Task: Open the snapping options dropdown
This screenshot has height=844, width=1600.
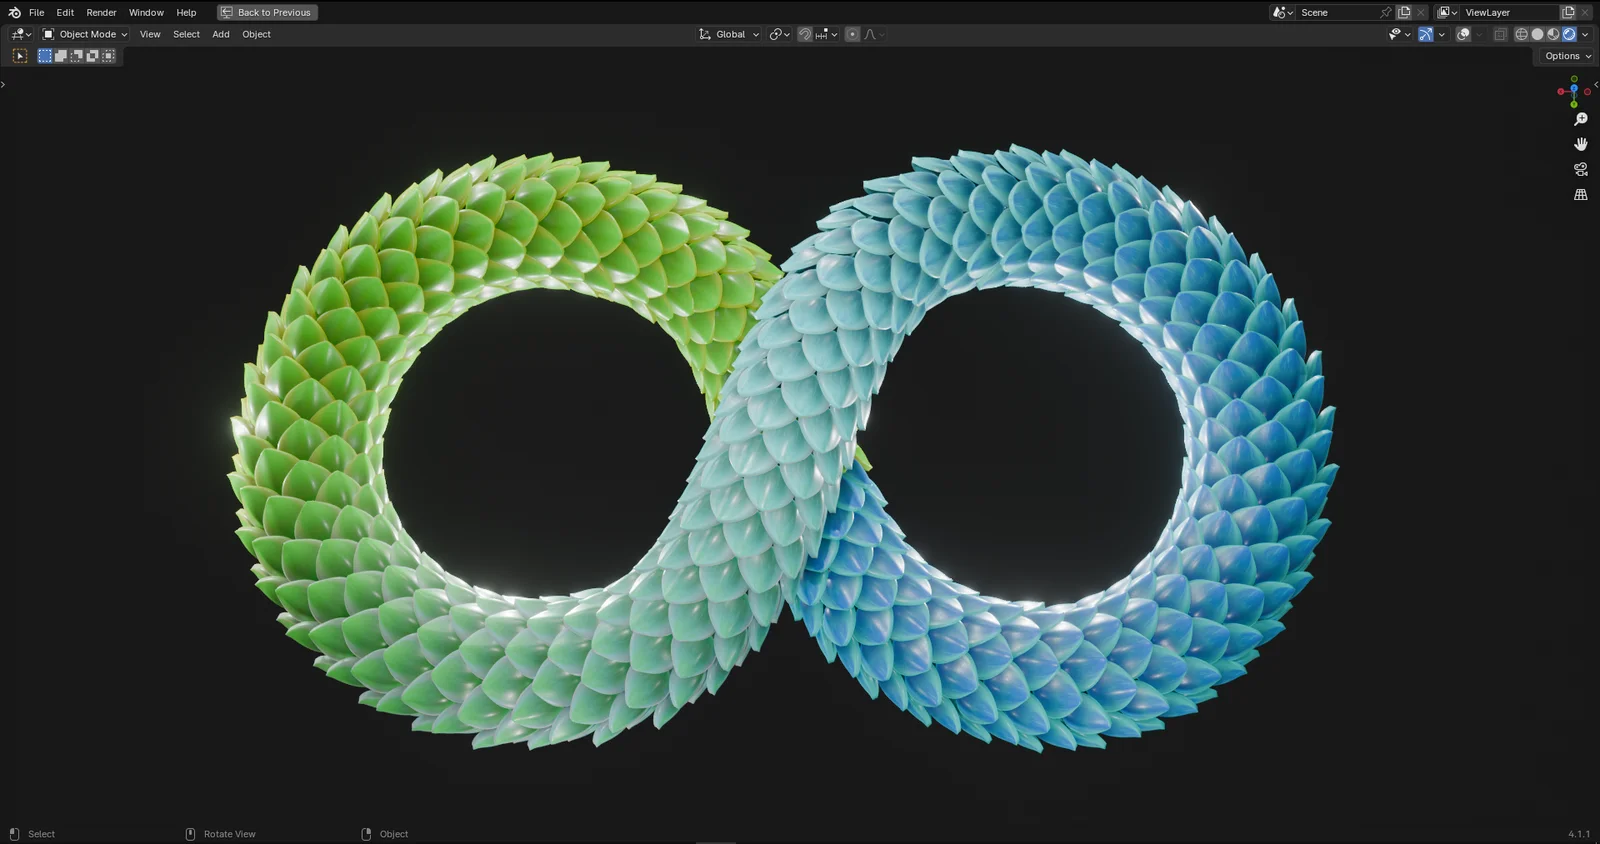Action: coord(827,34)
